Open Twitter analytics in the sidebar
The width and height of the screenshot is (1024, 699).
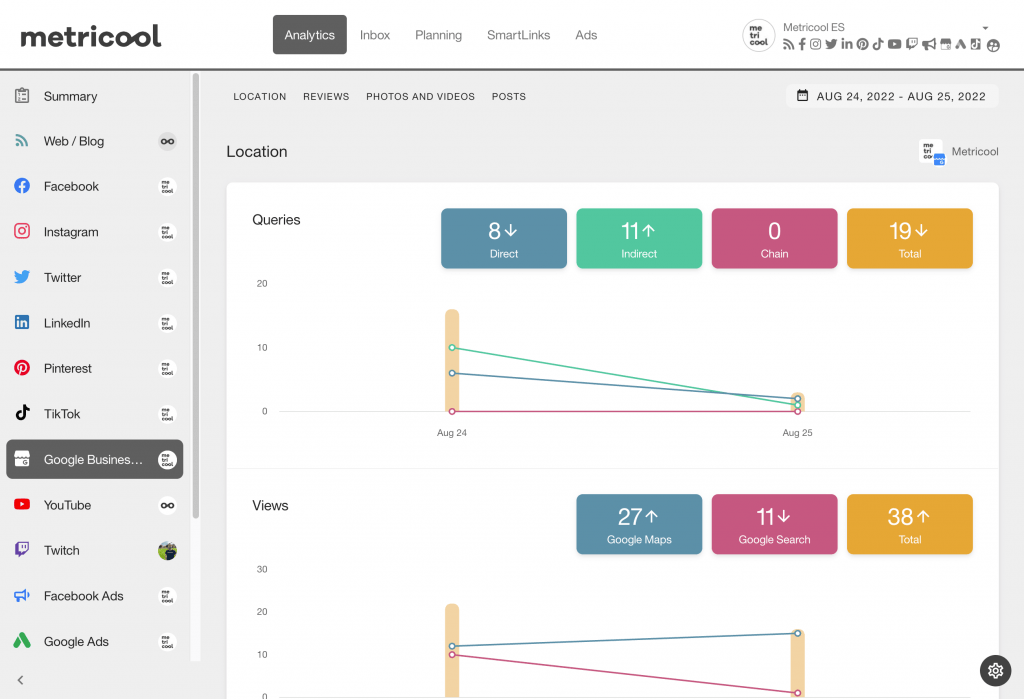tap(95, 278)
